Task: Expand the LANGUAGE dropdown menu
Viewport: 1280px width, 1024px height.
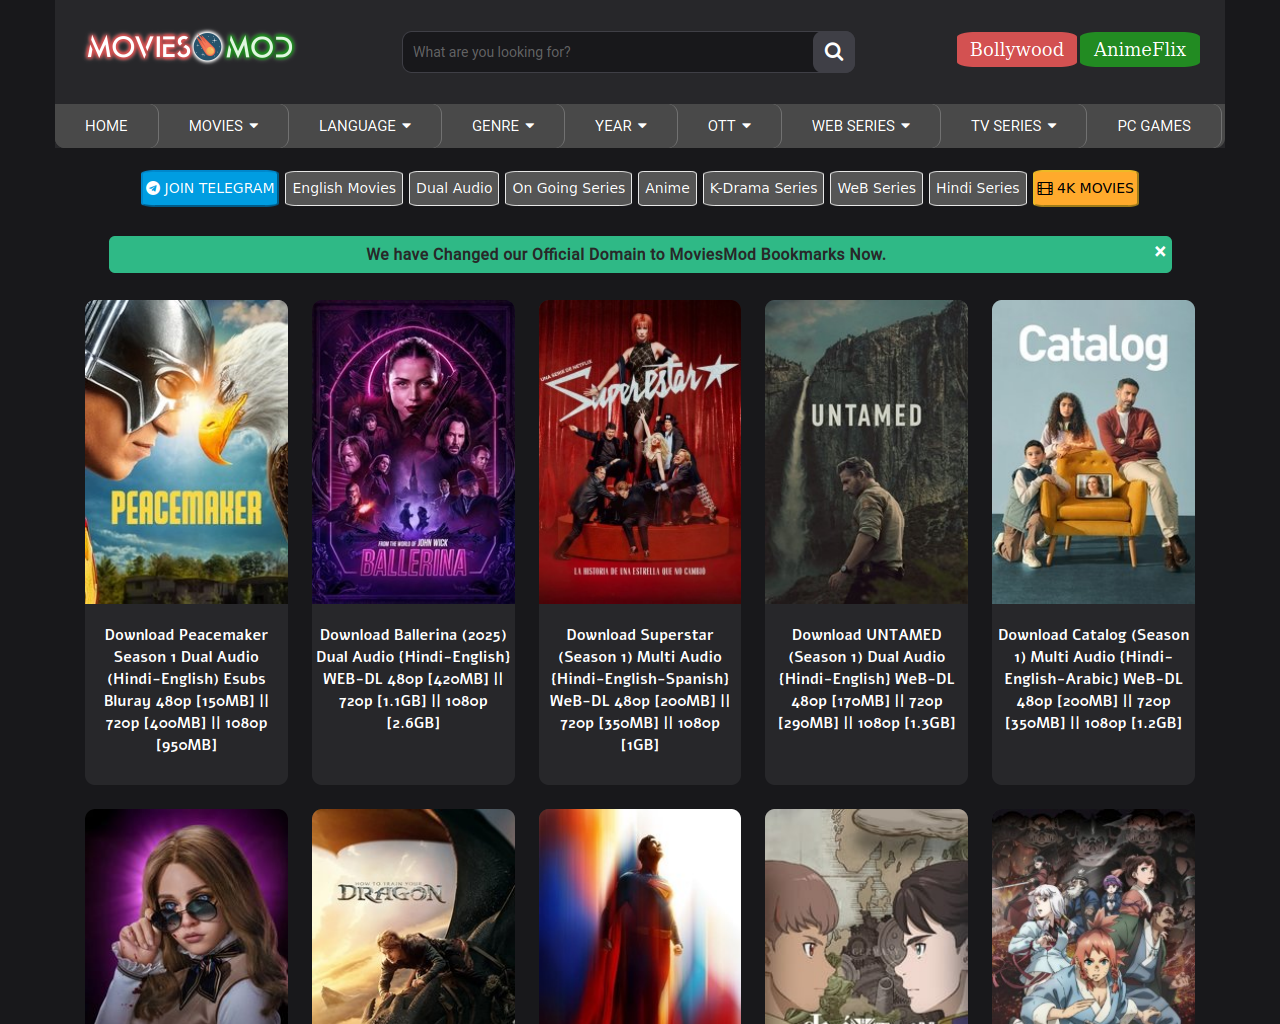Action: [x=365, y=126]
